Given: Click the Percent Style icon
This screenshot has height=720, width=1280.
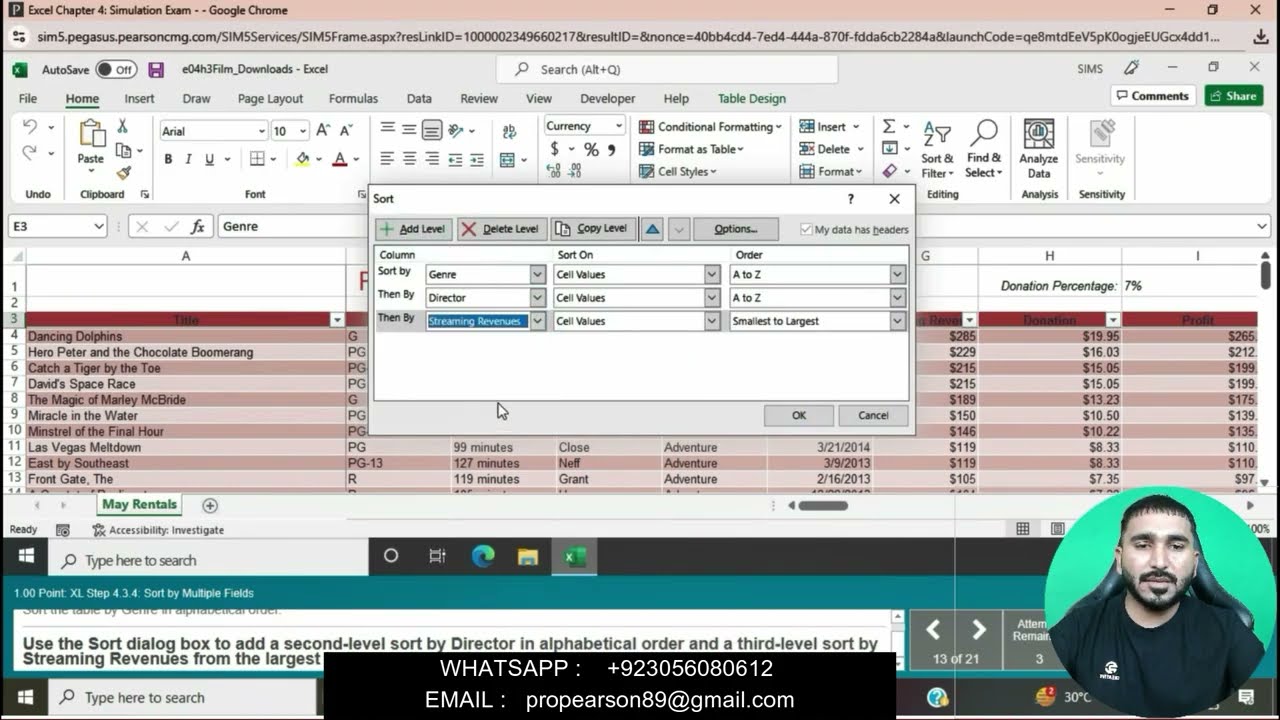Looking at the screenshot, I should pos(591,149).
